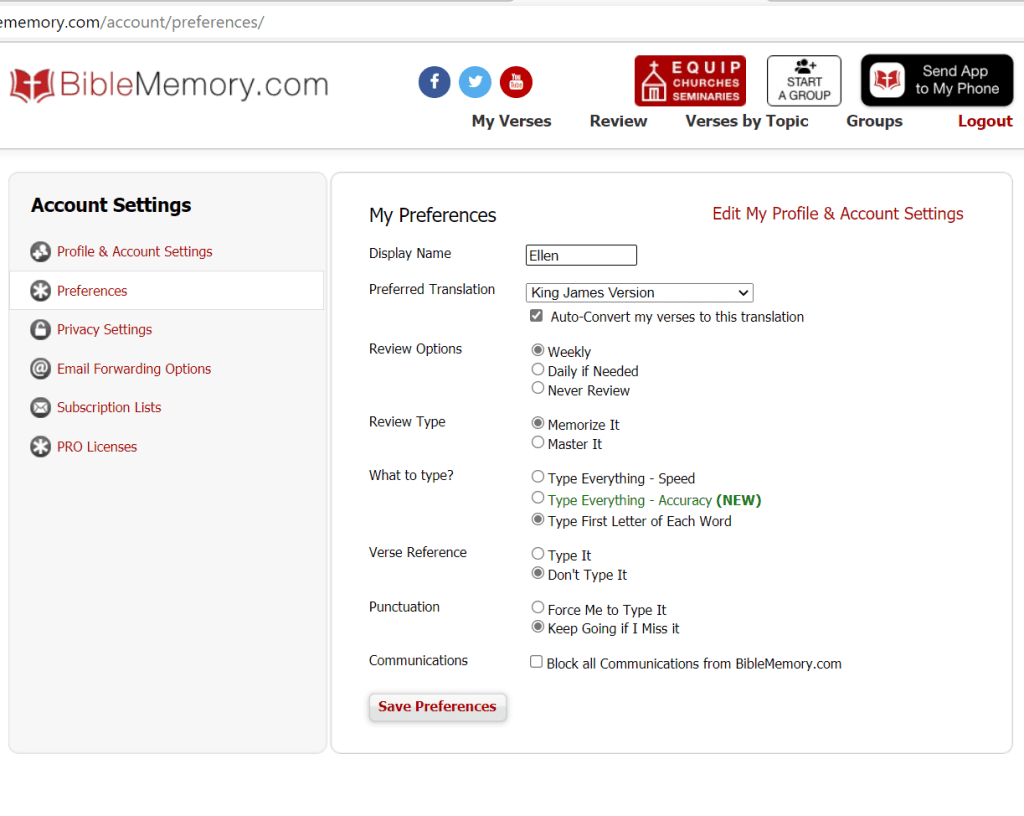
Task: Select Force Me to Type It punctuation
Action: [537, 608]
